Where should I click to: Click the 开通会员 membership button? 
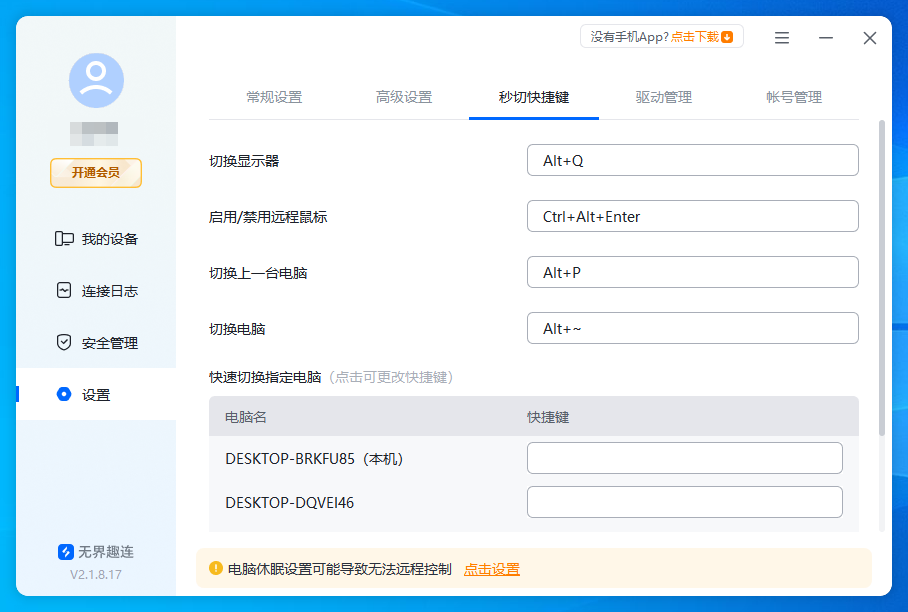click(95, 173)
